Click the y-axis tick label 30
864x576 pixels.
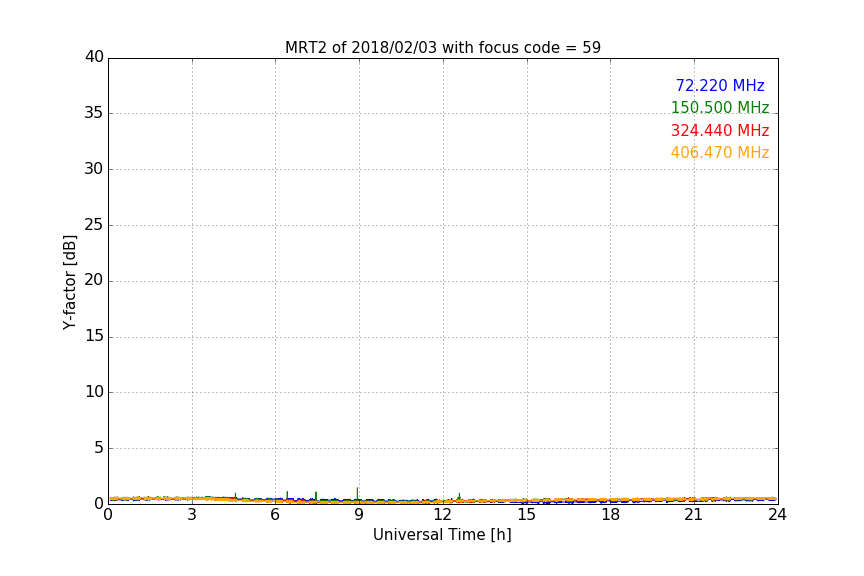[94, 169]
